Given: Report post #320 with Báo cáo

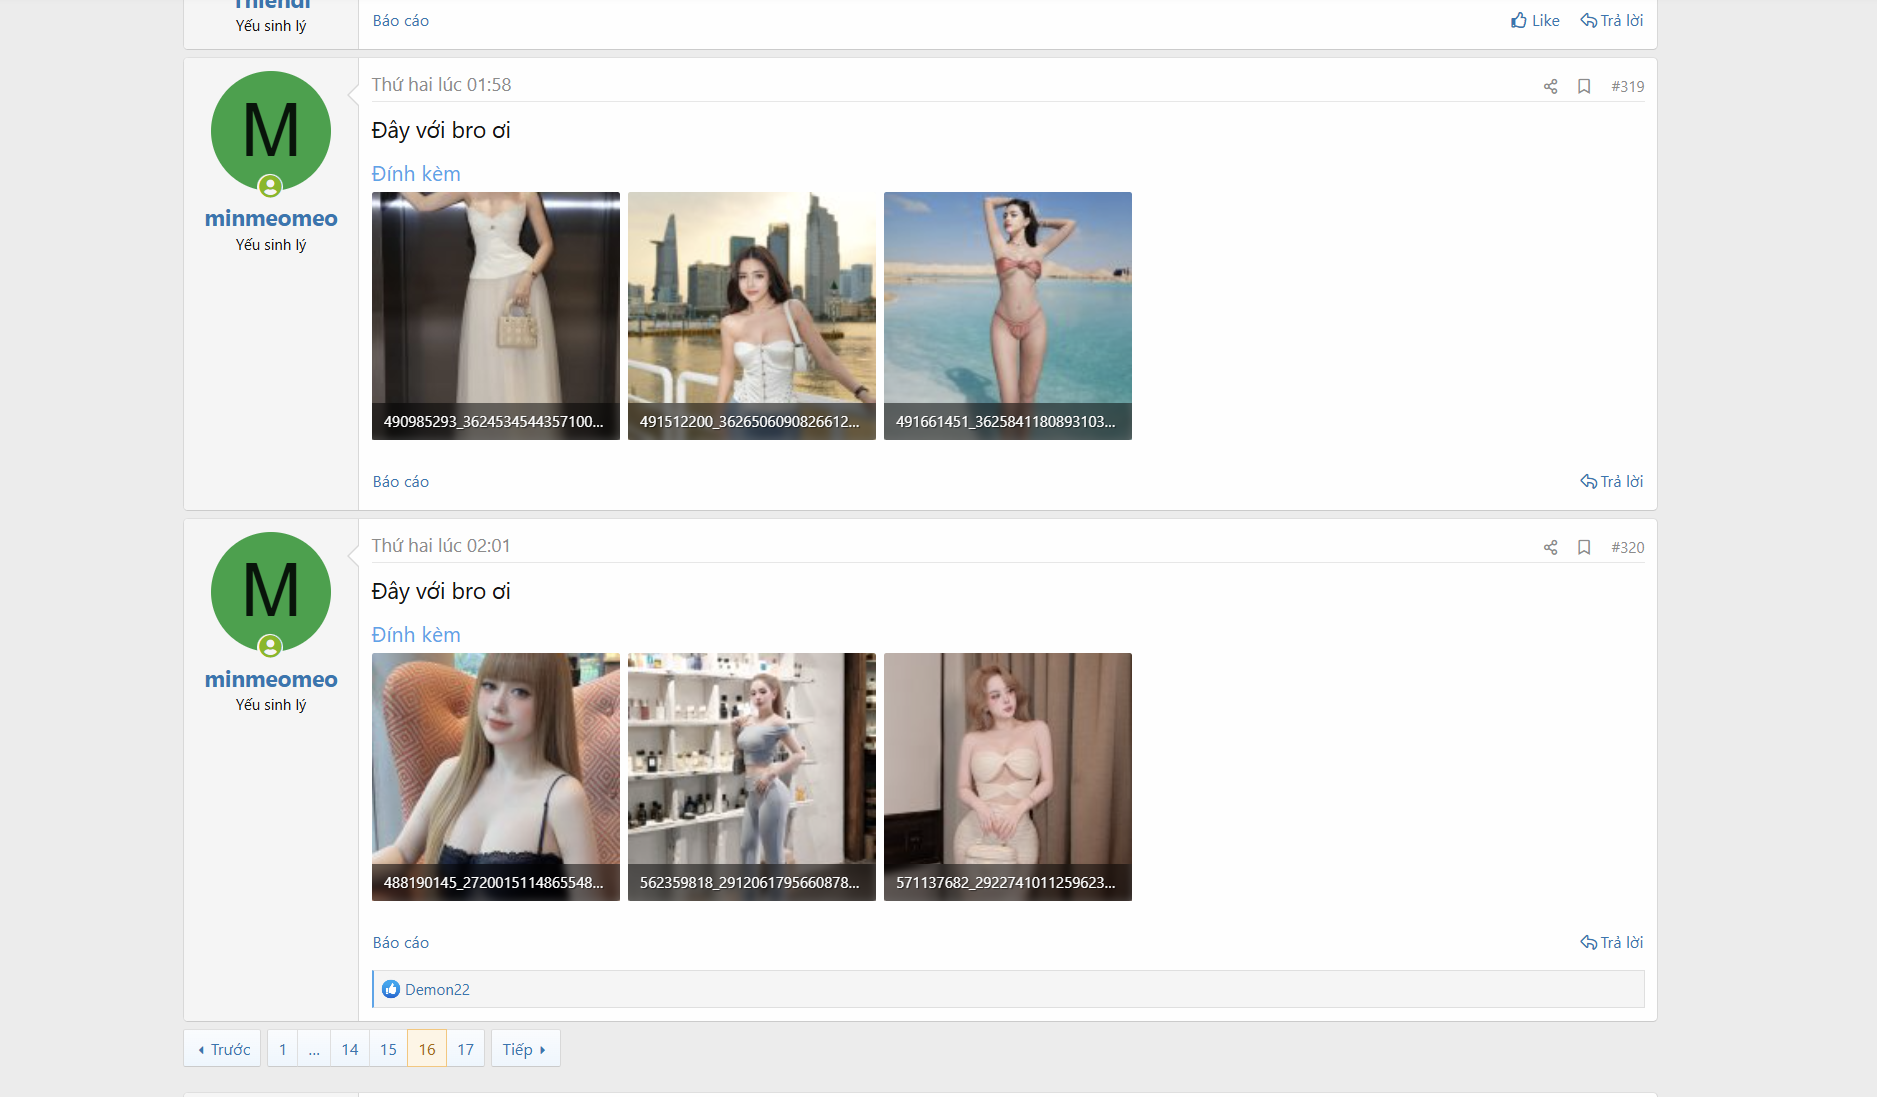Looking at the screenshot, I should [x=401, y=943].
